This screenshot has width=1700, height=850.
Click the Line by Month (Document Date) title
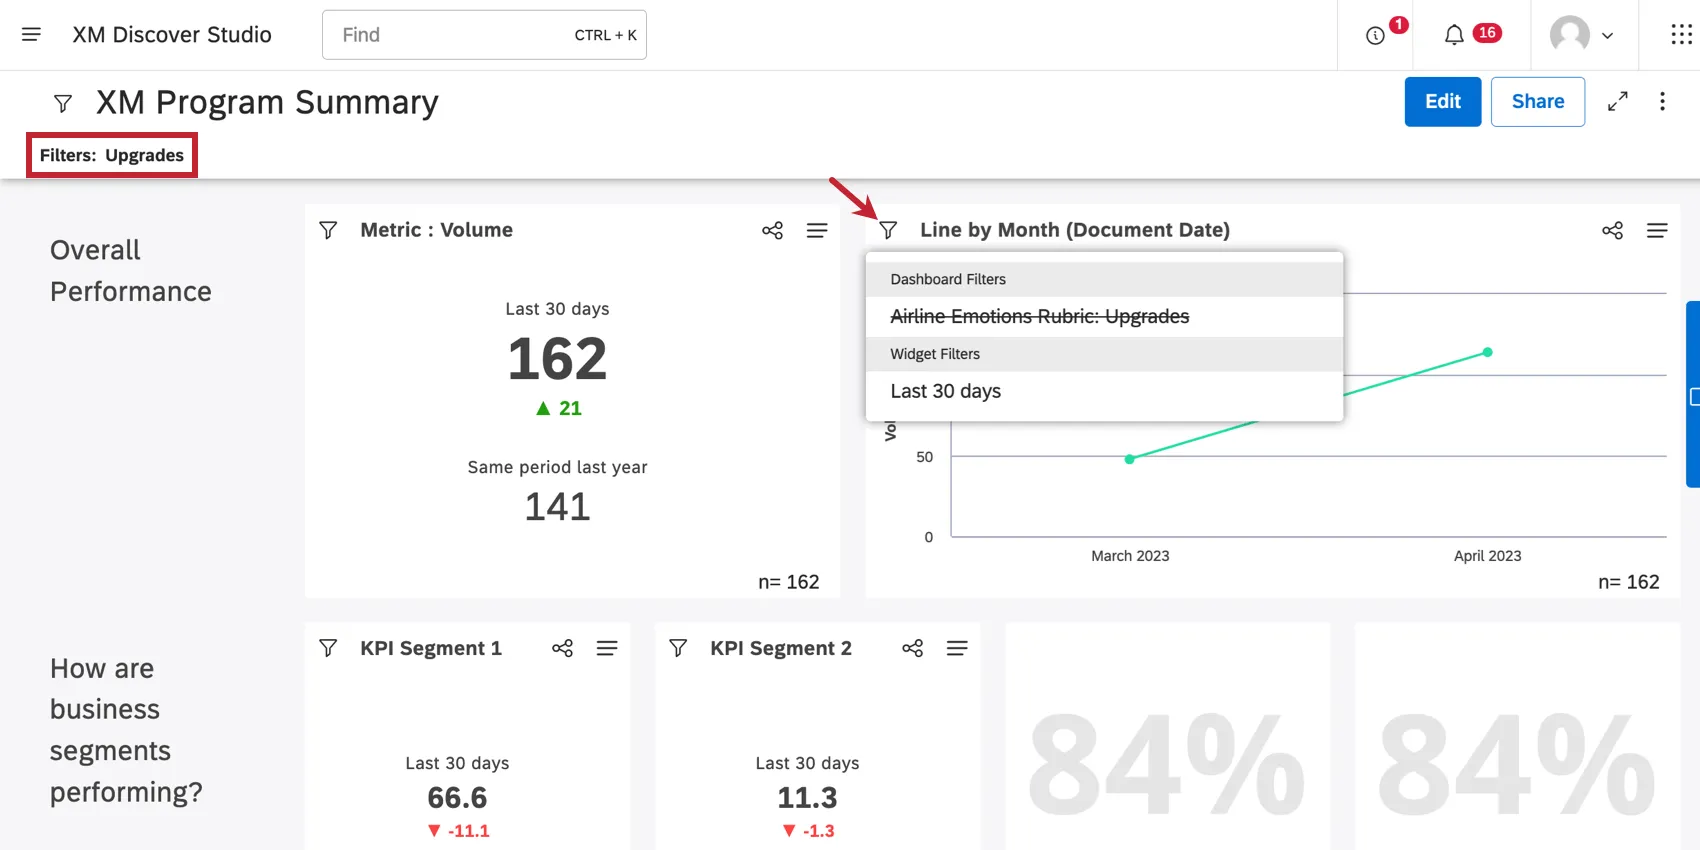click(x=1075, y=230)
